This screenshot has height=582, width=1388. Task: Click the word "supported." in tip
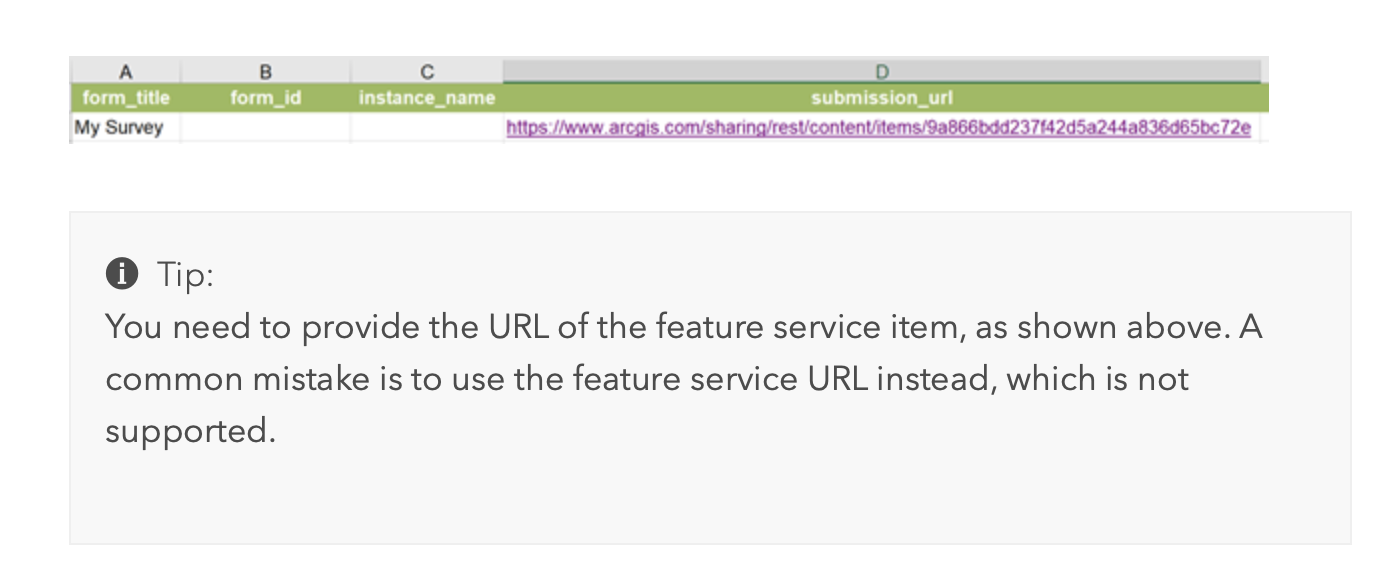tap(190, 431)
